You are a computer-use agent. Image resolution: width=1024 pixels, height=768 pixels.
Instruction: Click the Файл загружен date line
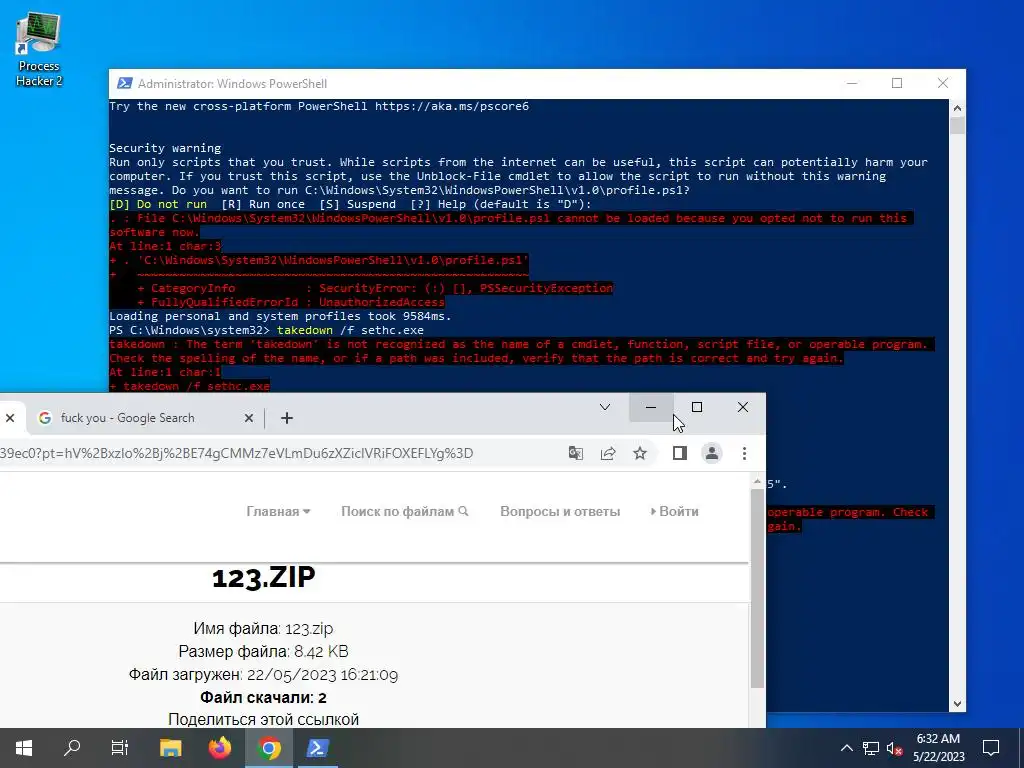263,674
